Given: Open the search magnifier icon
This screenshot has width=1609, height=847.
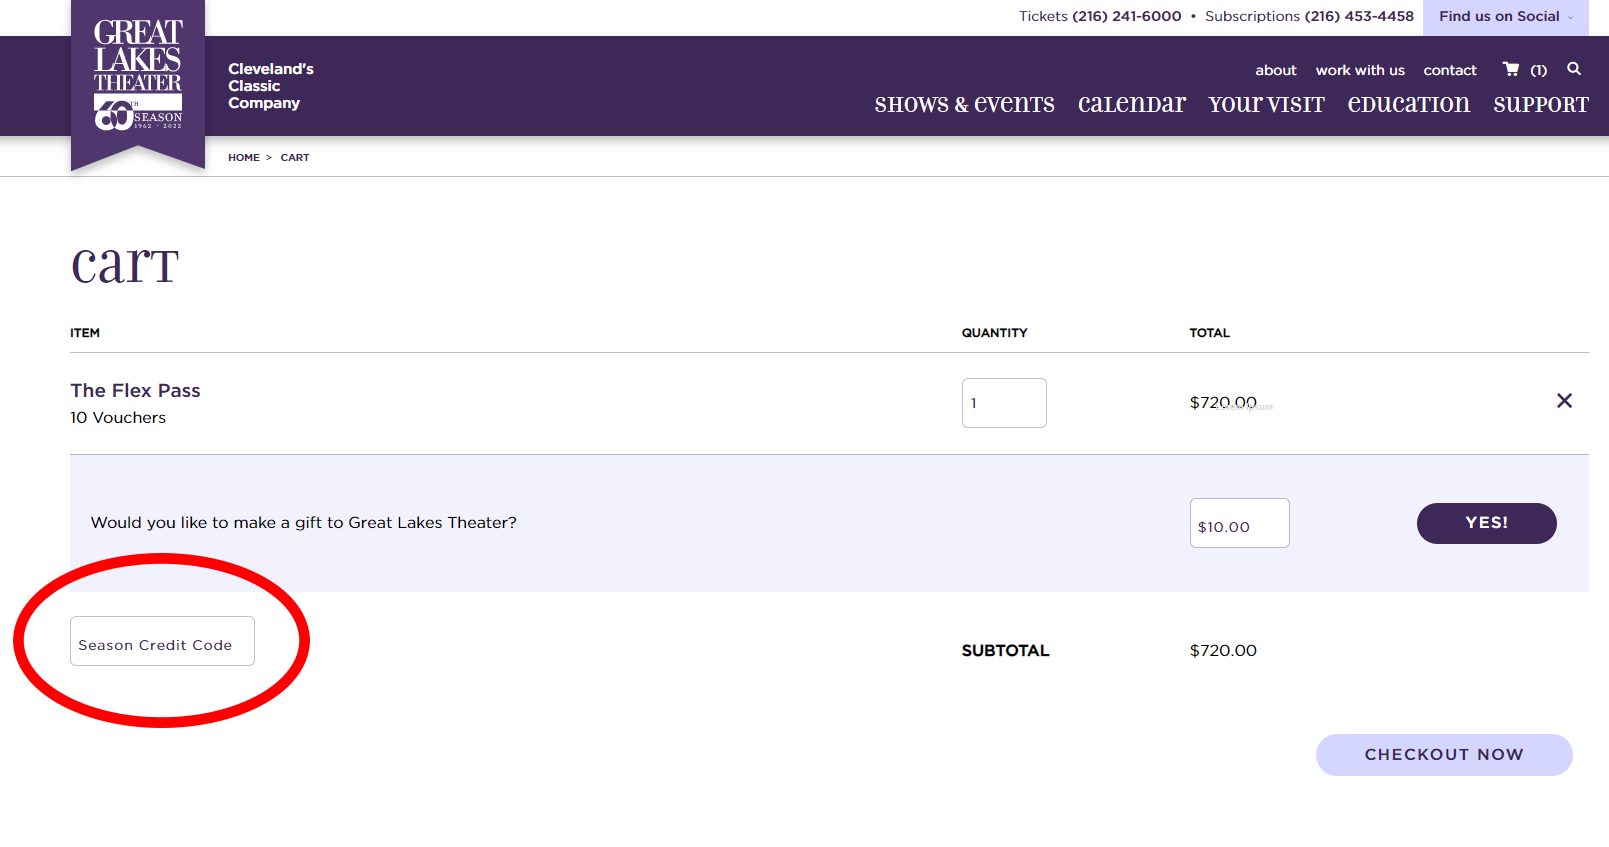Looking at the screenshot, I should tap(1574, 69).
